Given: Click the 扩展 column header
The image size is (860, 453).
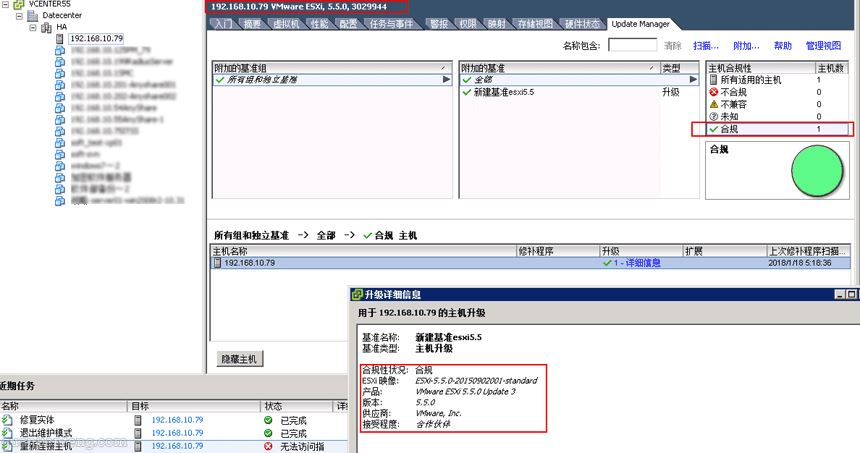Looking at the screenshot, I should (725, 251).
